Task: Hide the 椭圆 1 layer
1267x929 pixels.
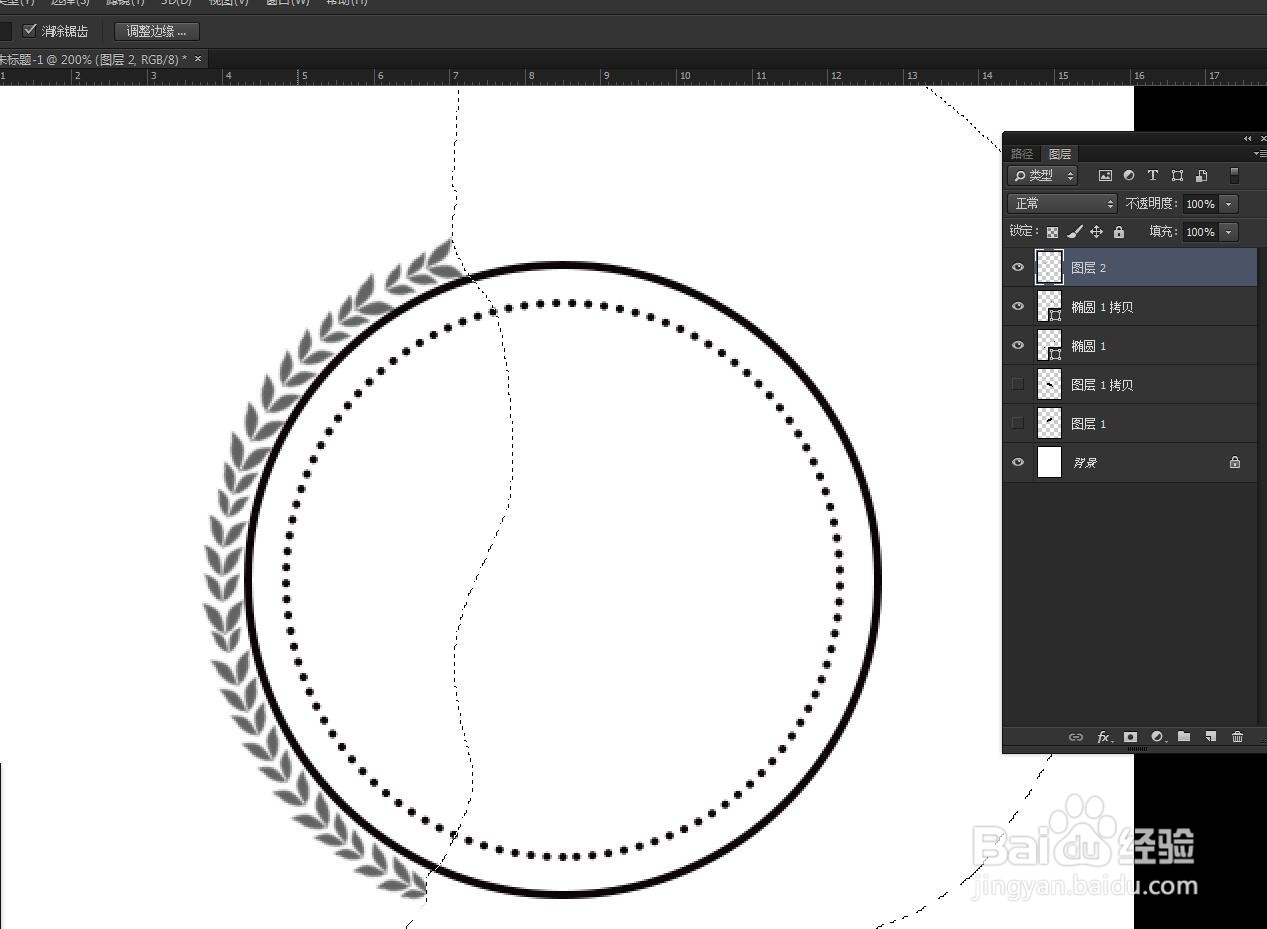Action: pos(1018,346)
